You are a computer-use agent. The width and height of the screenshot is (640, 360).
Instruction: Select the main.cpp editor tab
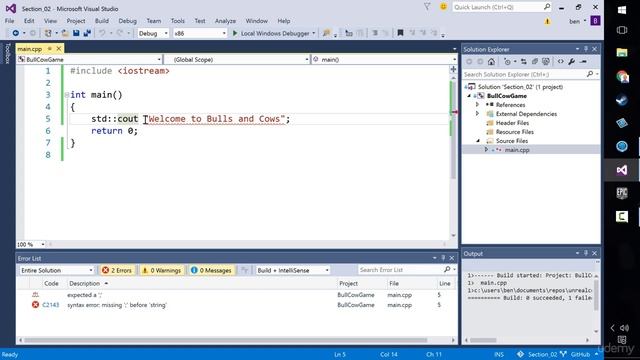pos(30,49)
